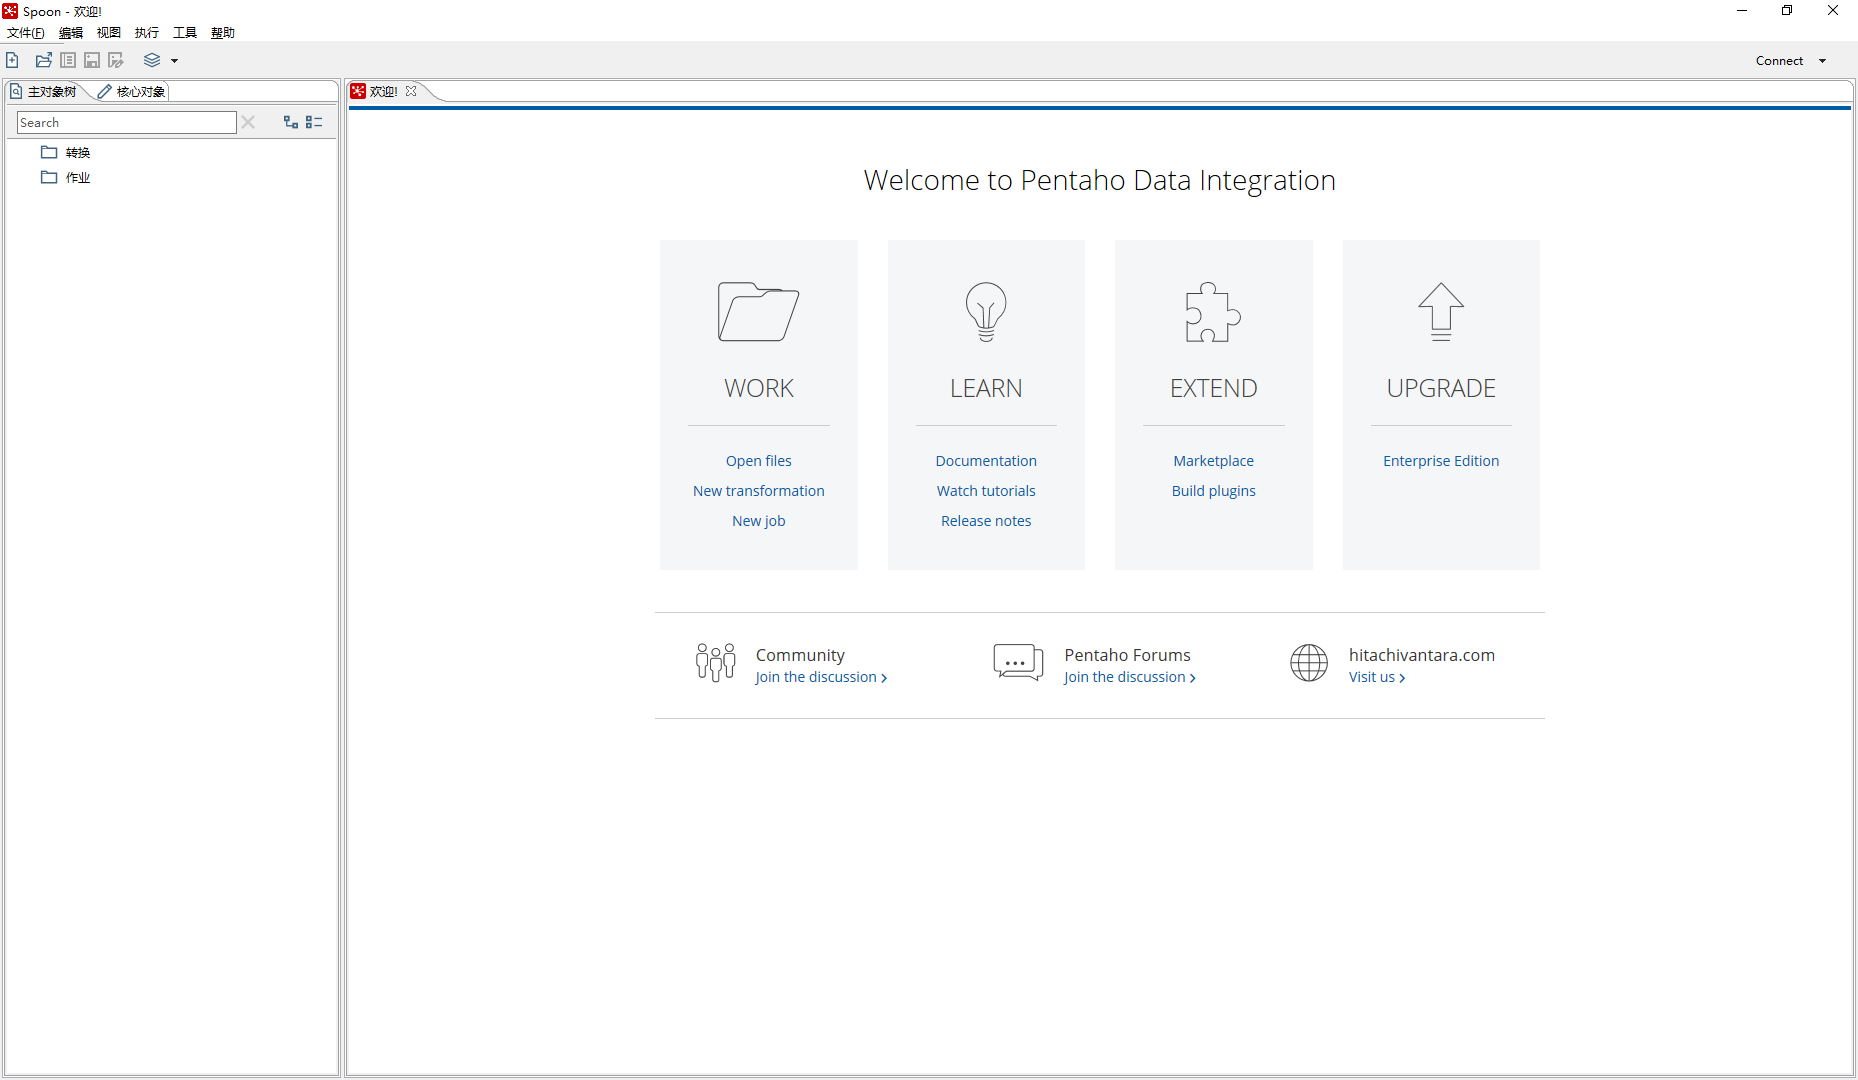
Task: Open the 编辑 menu
Action: pos(71,33)
